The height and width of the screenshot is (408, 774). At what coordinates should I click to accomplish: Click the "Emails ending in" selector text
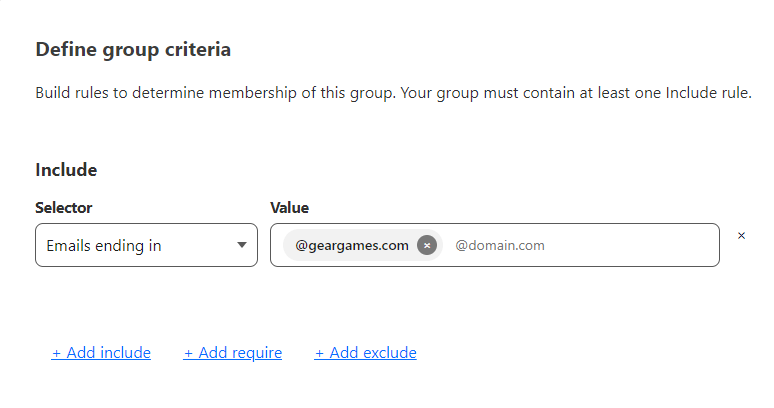click(104, 245)
